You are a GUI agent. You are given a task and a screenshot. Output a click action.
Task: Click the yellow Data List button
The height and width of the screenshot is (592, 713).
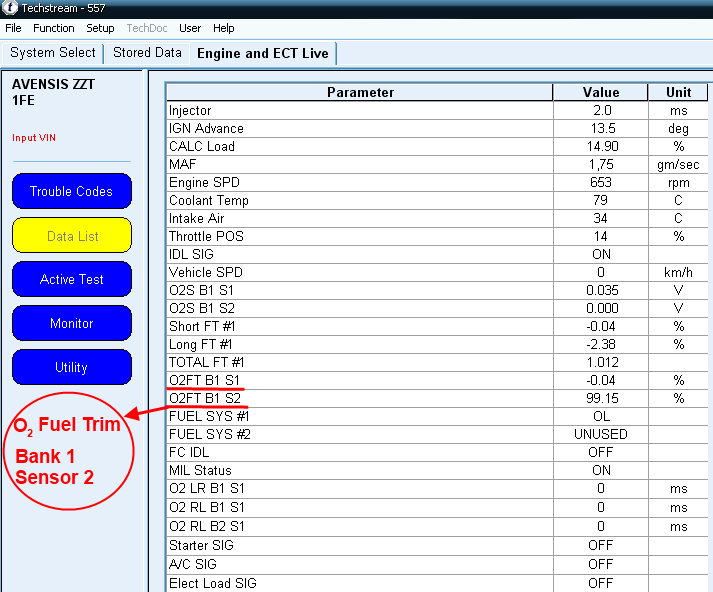(72, 236)
